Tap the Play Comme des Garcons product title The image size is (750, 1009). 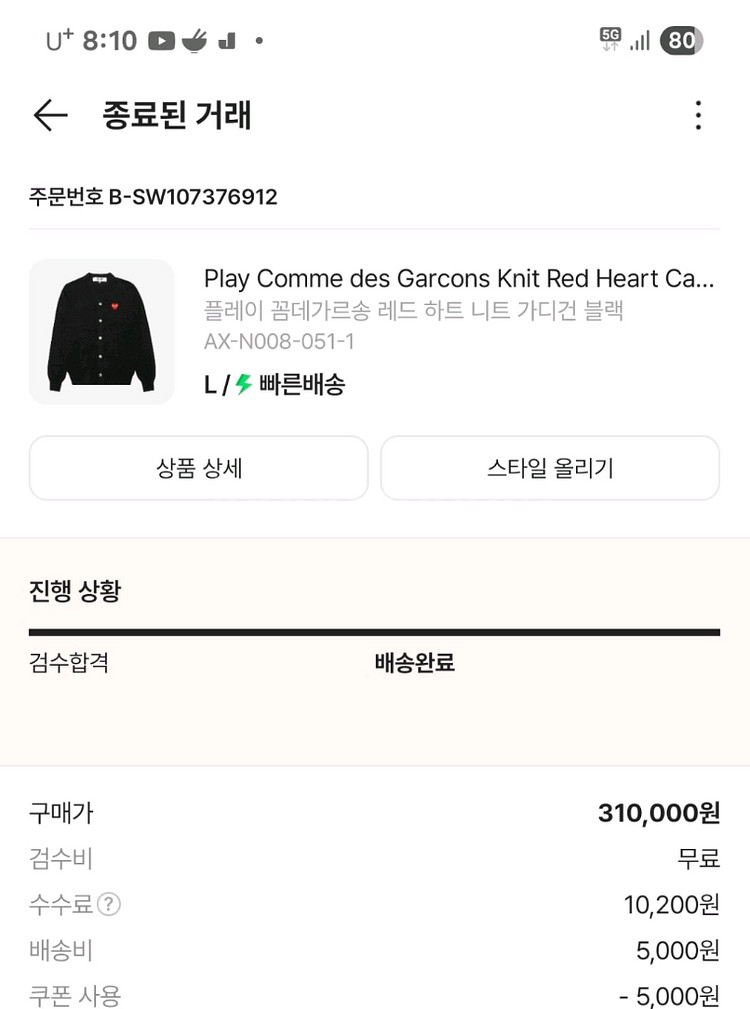tap(459, 278)
